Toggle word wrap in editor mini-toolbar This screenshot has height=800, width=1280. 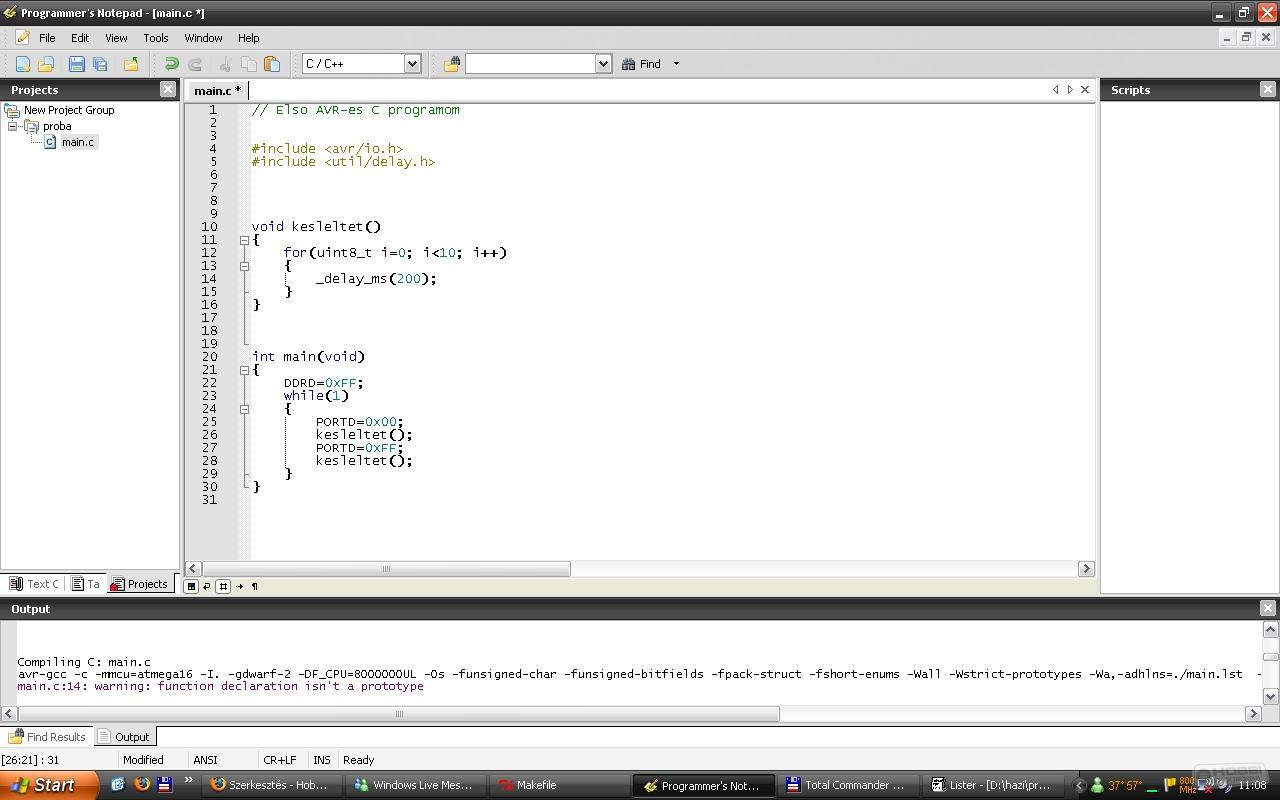point(207,586)
